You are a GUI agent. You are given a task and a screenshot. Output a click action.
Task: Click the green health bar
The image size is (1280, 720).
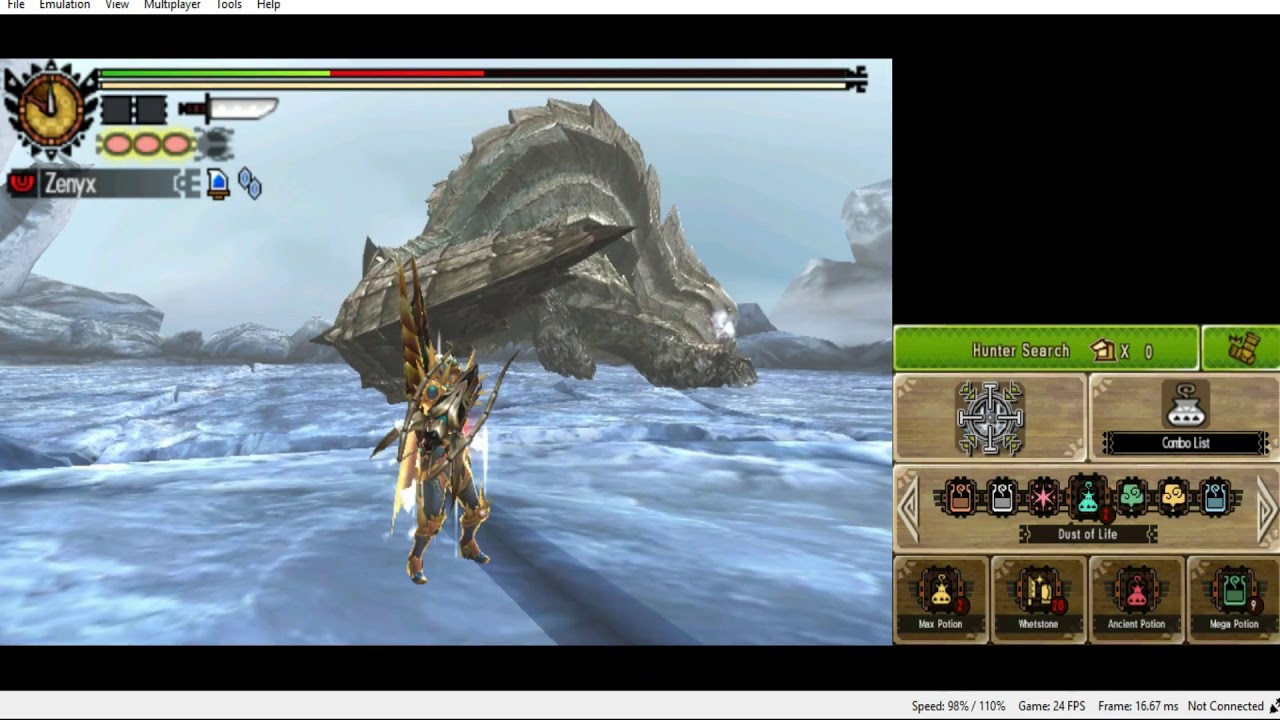click(214, 73)
